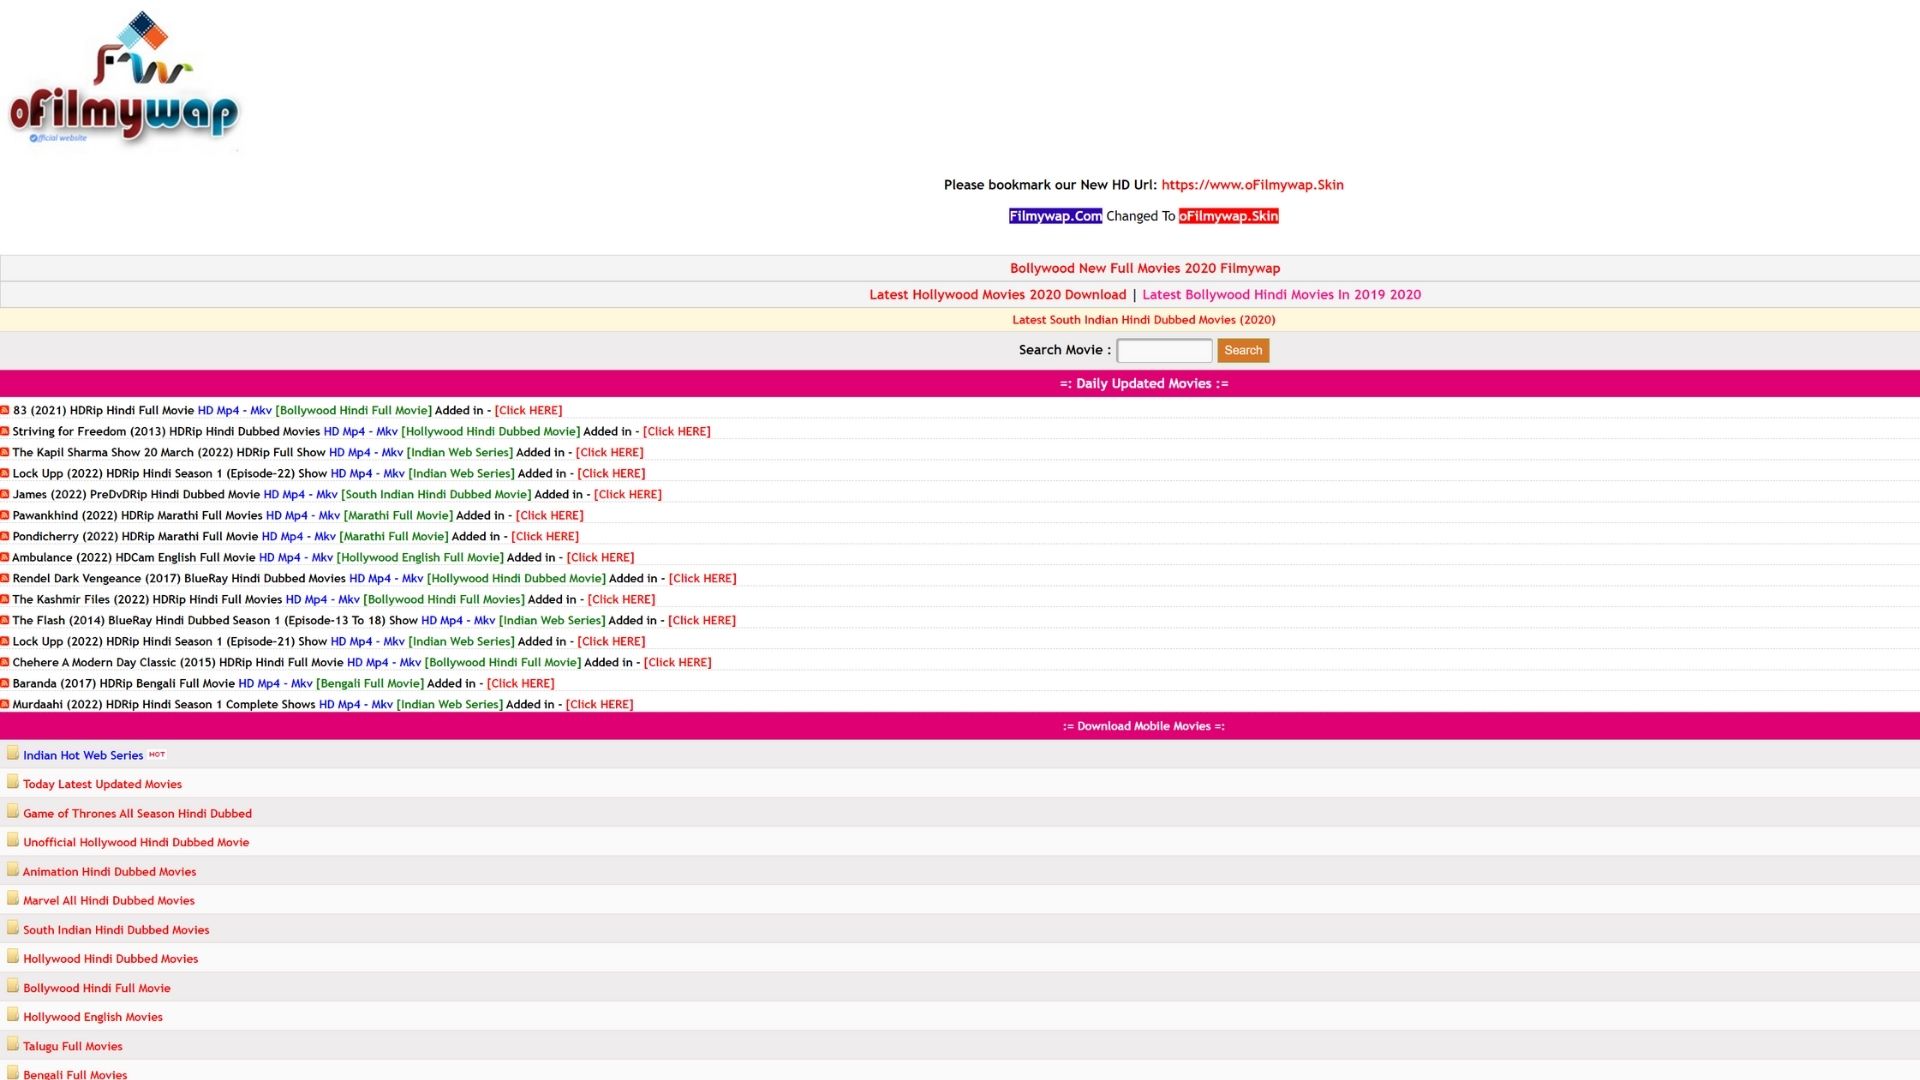Click [Click HERE] for 83 (2021) movie

point(528,410)
